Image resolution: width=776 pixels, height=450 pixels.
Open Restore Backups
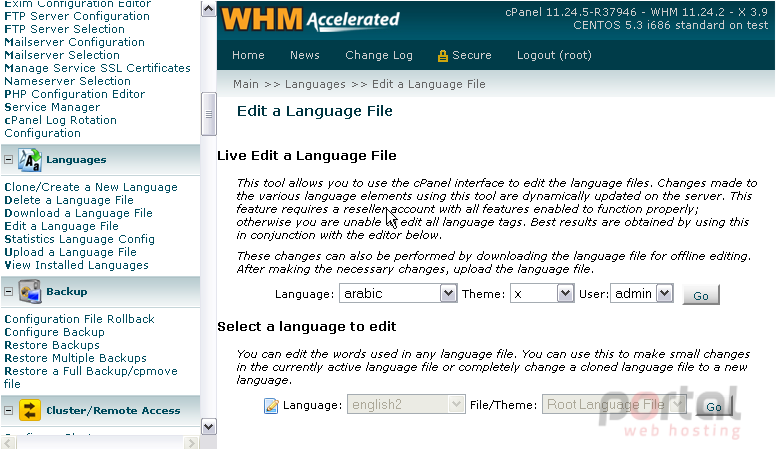pyautogui.click(x=52, y=345)
